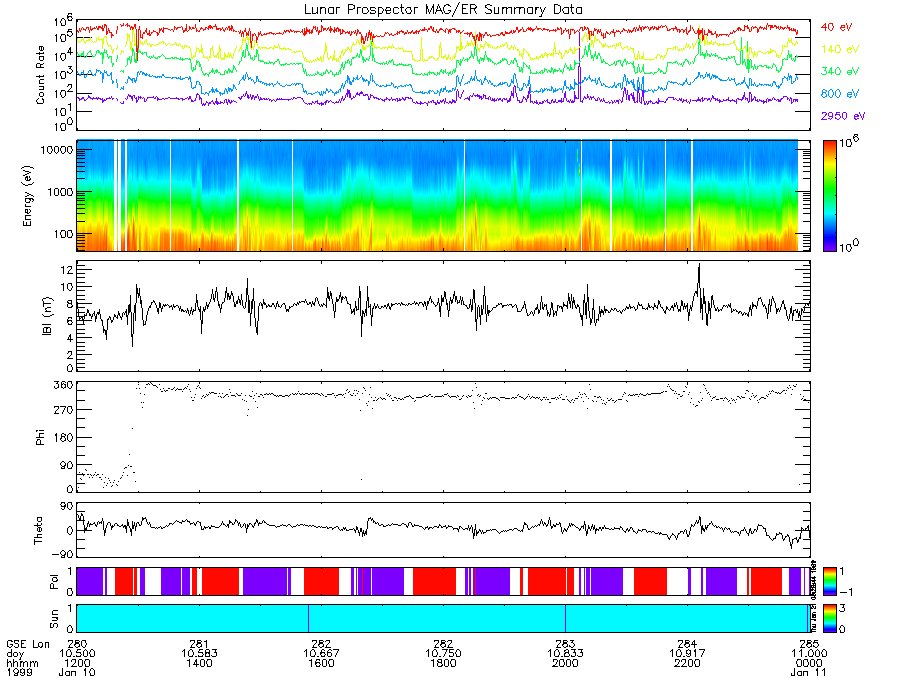
Task: Click the '180' tick on the Phi axis
Action: tap(63, 438)
